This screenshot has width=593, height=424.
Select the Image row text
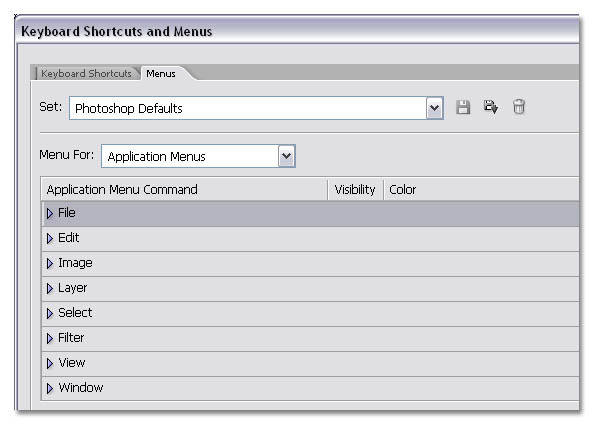click(75, 263)
